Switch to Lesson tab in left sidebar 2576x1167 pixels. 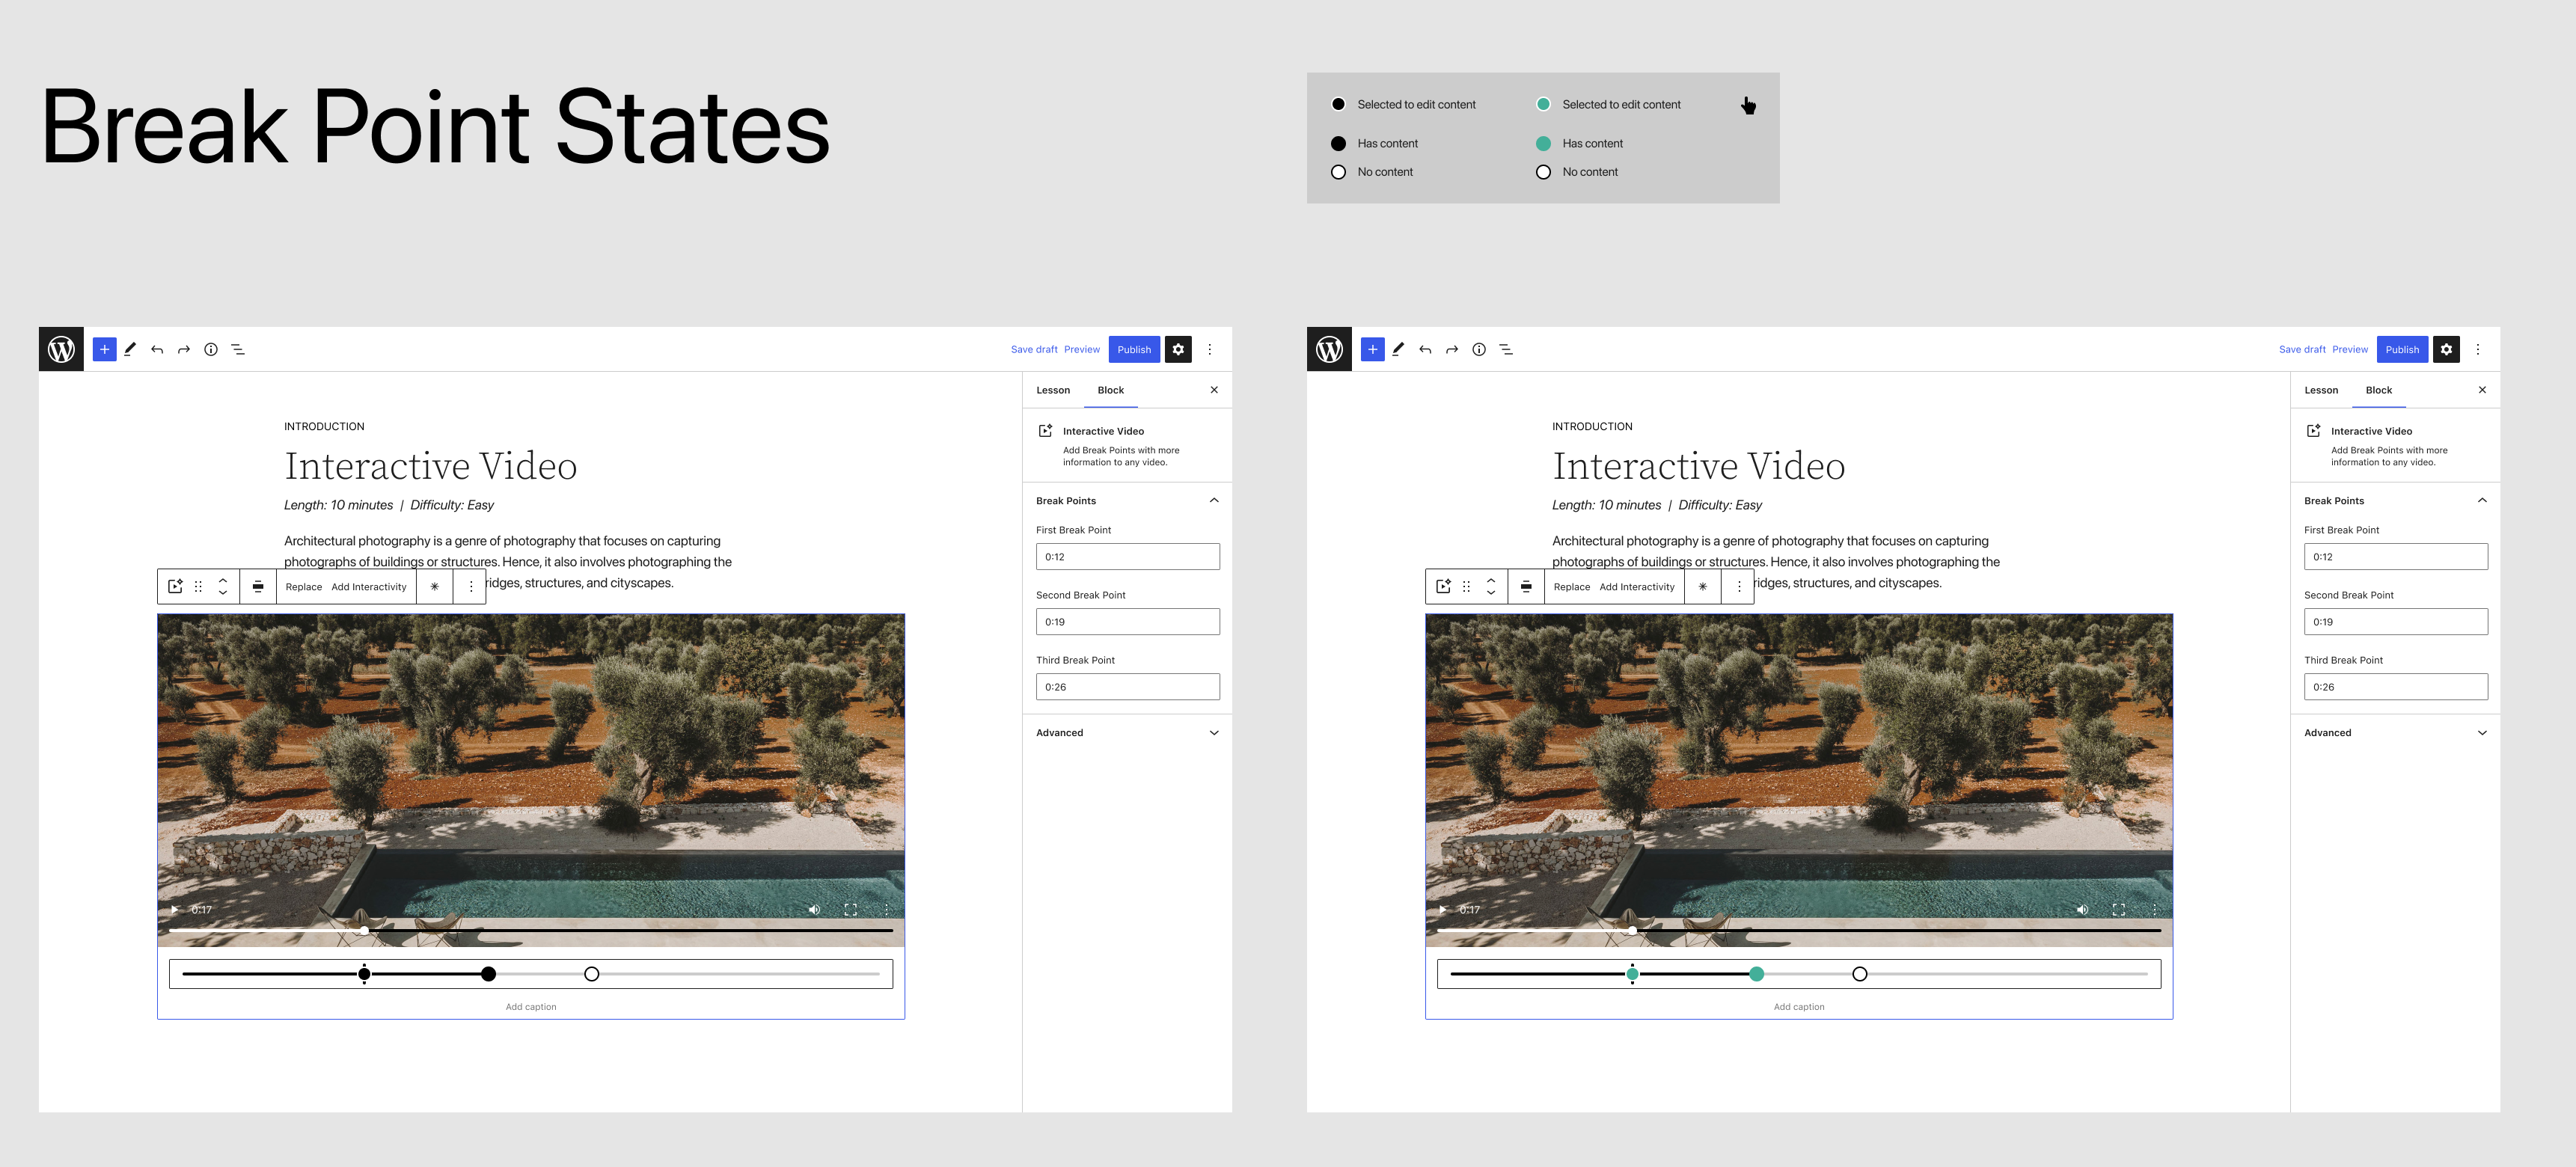point(1053,390)
